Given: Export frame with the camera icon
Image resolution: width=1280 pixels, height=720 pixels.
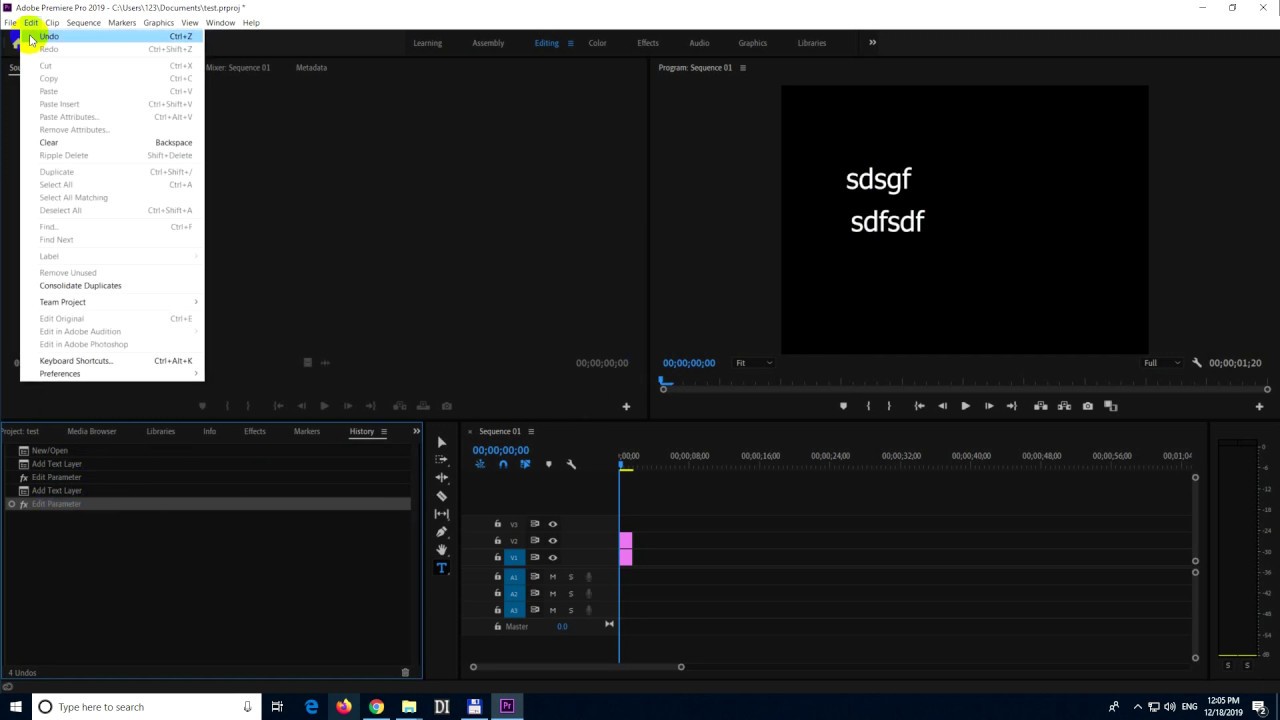Looking at the screenshot, I should pyautogui.click(x=1088, y=406).
